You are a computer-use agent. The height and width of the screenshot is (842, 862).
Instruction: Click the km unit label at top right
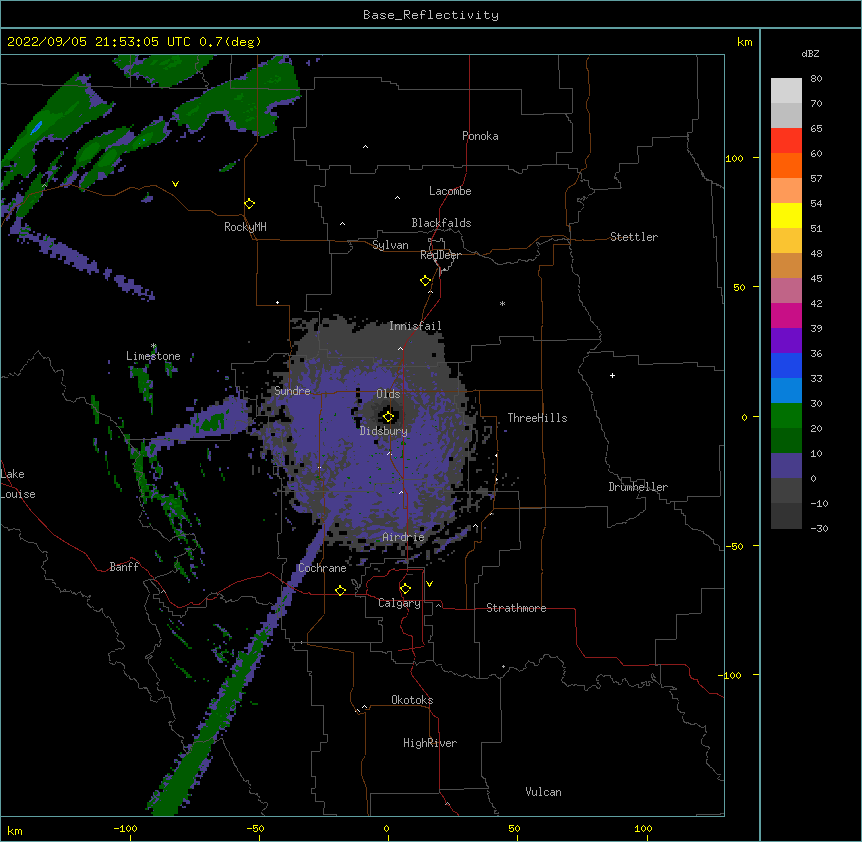(x=744, y=42)
